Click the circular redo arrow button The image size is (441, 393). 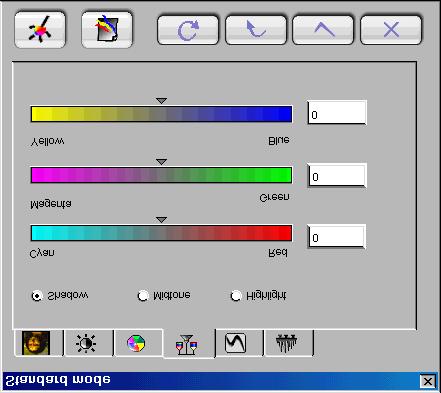point(188,30)
